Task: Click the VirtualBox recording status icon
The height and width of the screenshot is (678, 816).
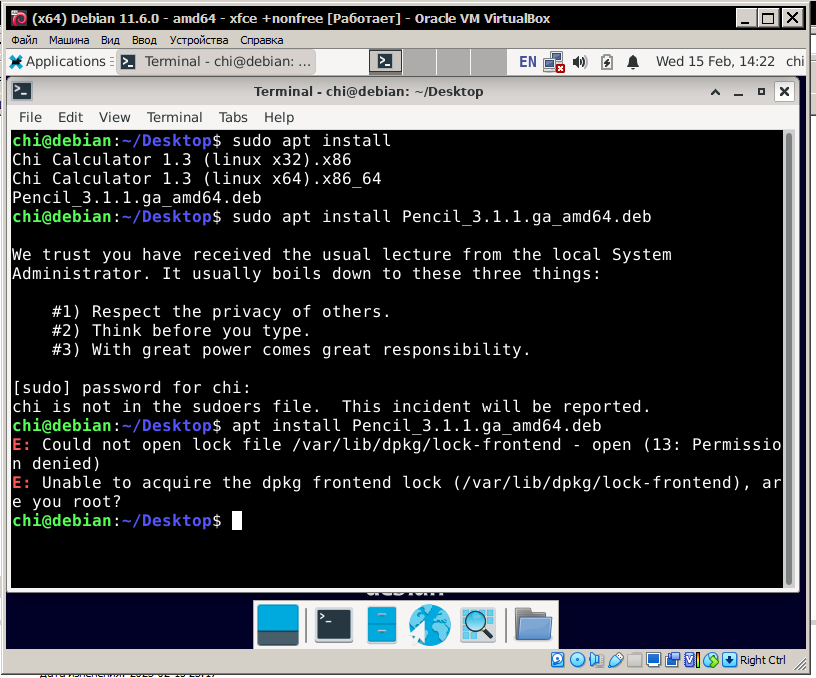Action: point(672,660)
